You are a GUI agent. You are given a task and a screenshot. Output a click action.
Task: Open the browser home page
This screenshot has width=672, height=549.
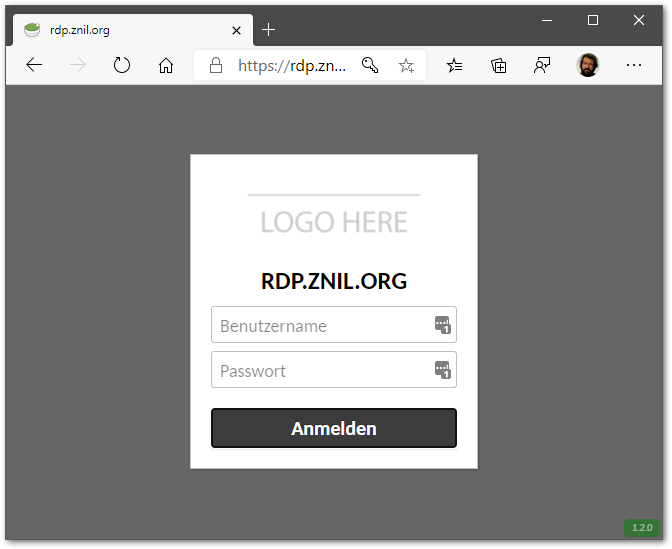[166, 66]
